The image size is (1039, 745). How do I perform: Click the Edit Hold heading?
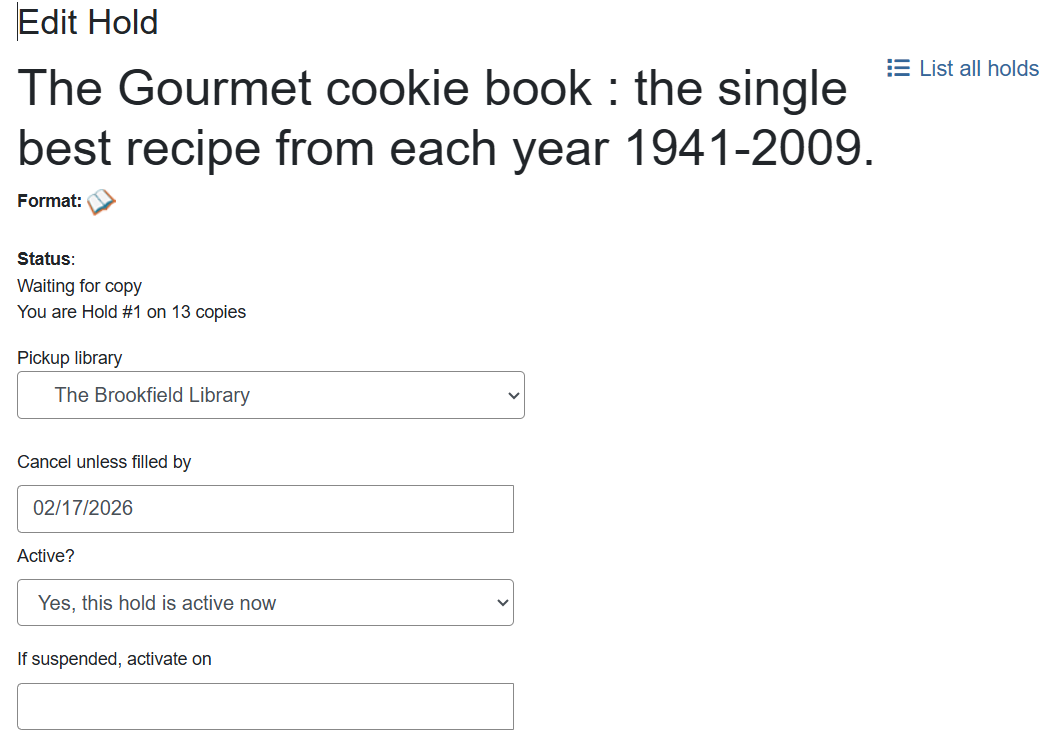88,22
